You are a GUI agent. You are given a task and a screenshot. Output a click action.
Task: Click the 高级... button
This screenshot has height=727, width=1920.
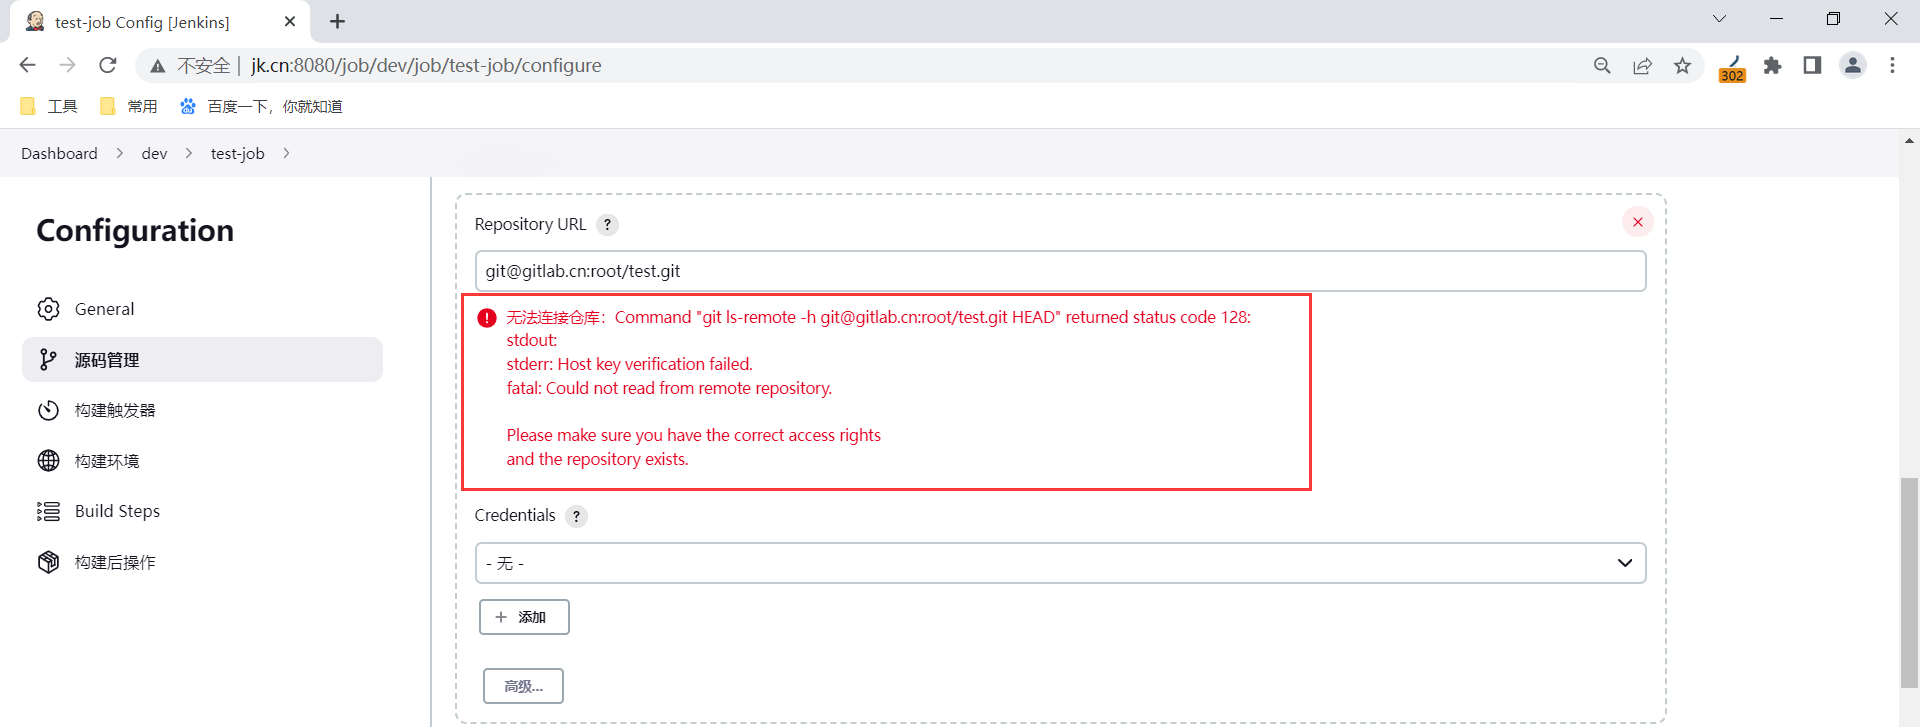[x=523, y=686]
